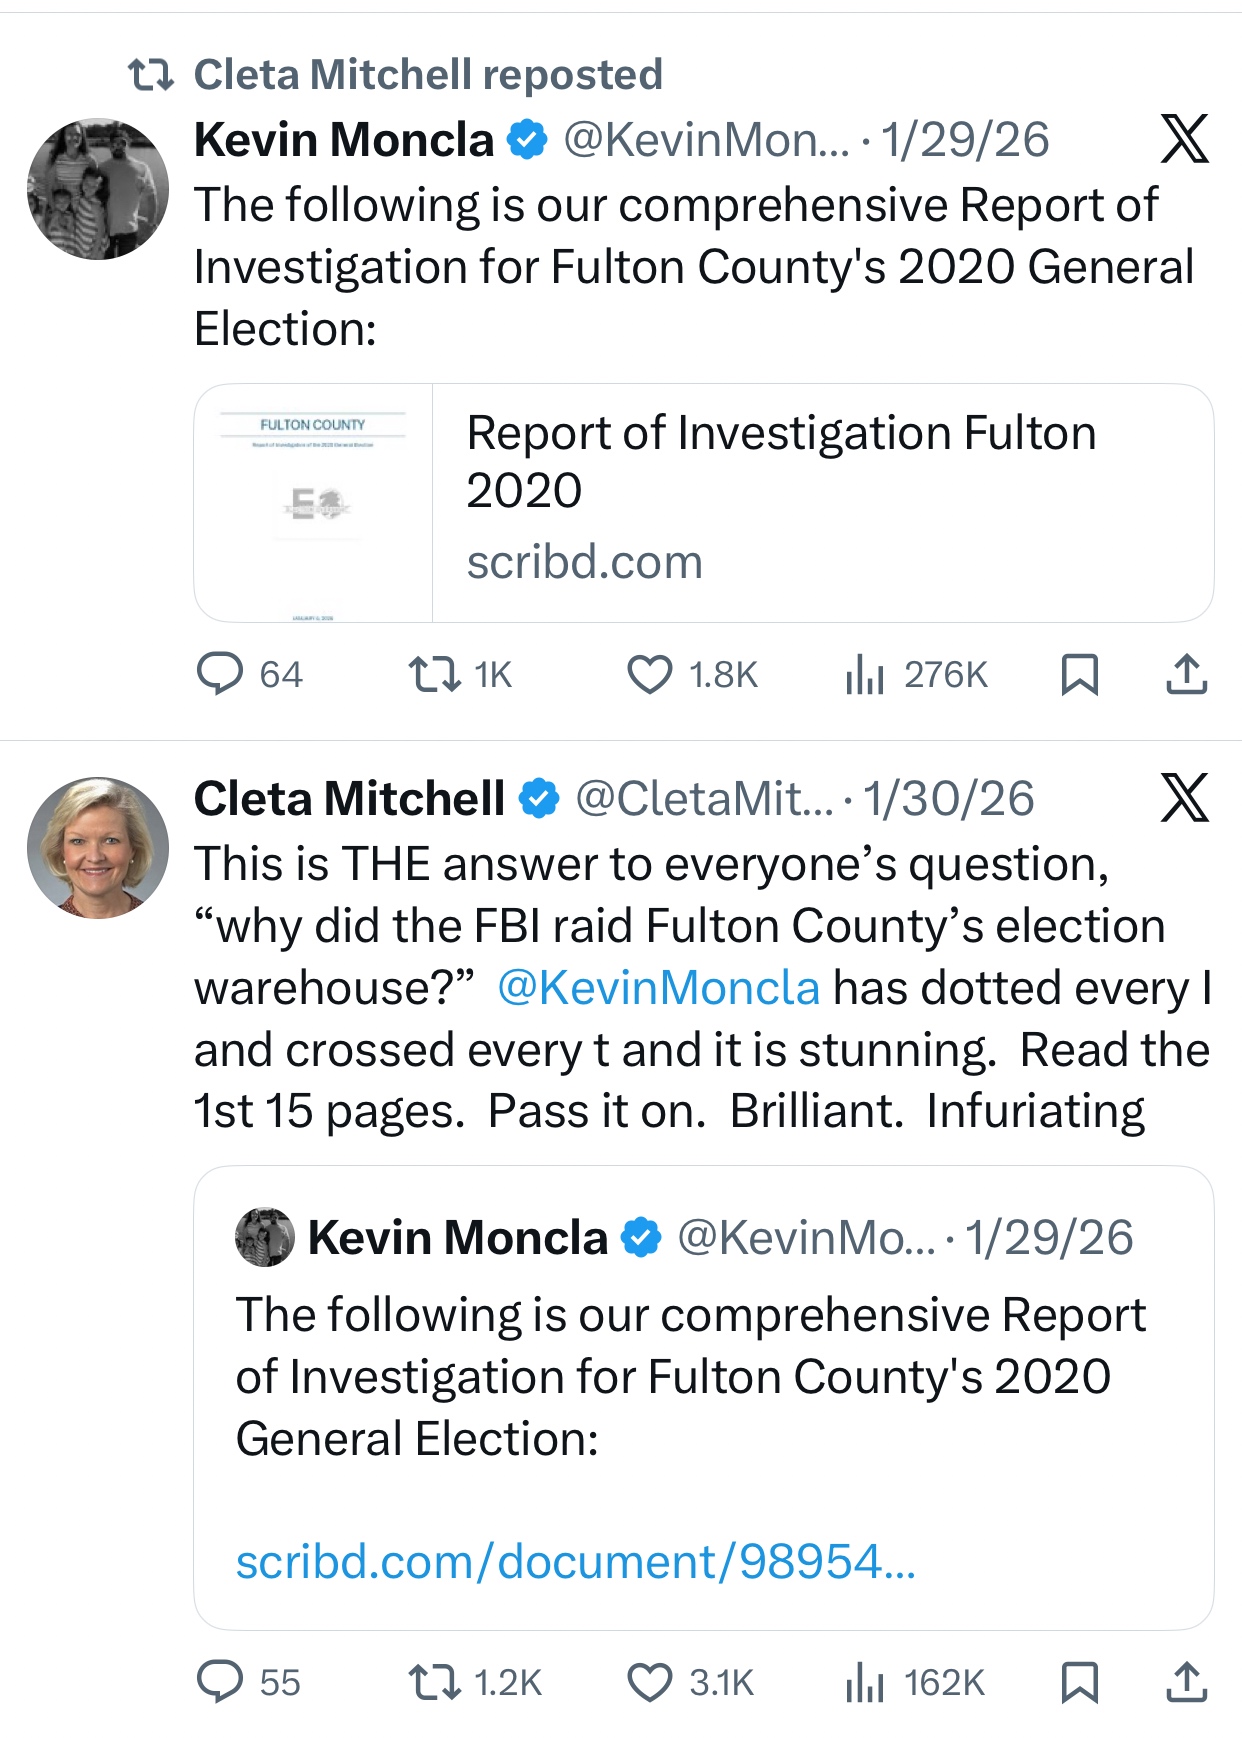Viewport: 1242px width, 1738px height.
Task: Share Cleta Mitchell's post
Action: 1187,1682
